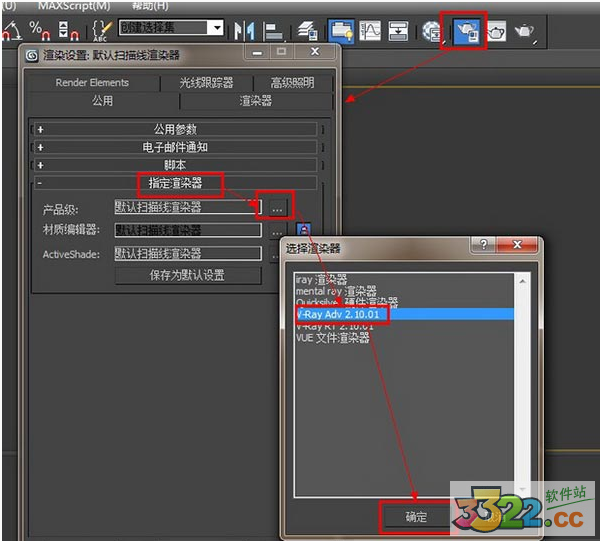Switch to the Render Elements tab
600x541 pixels.
coord(92,83)
